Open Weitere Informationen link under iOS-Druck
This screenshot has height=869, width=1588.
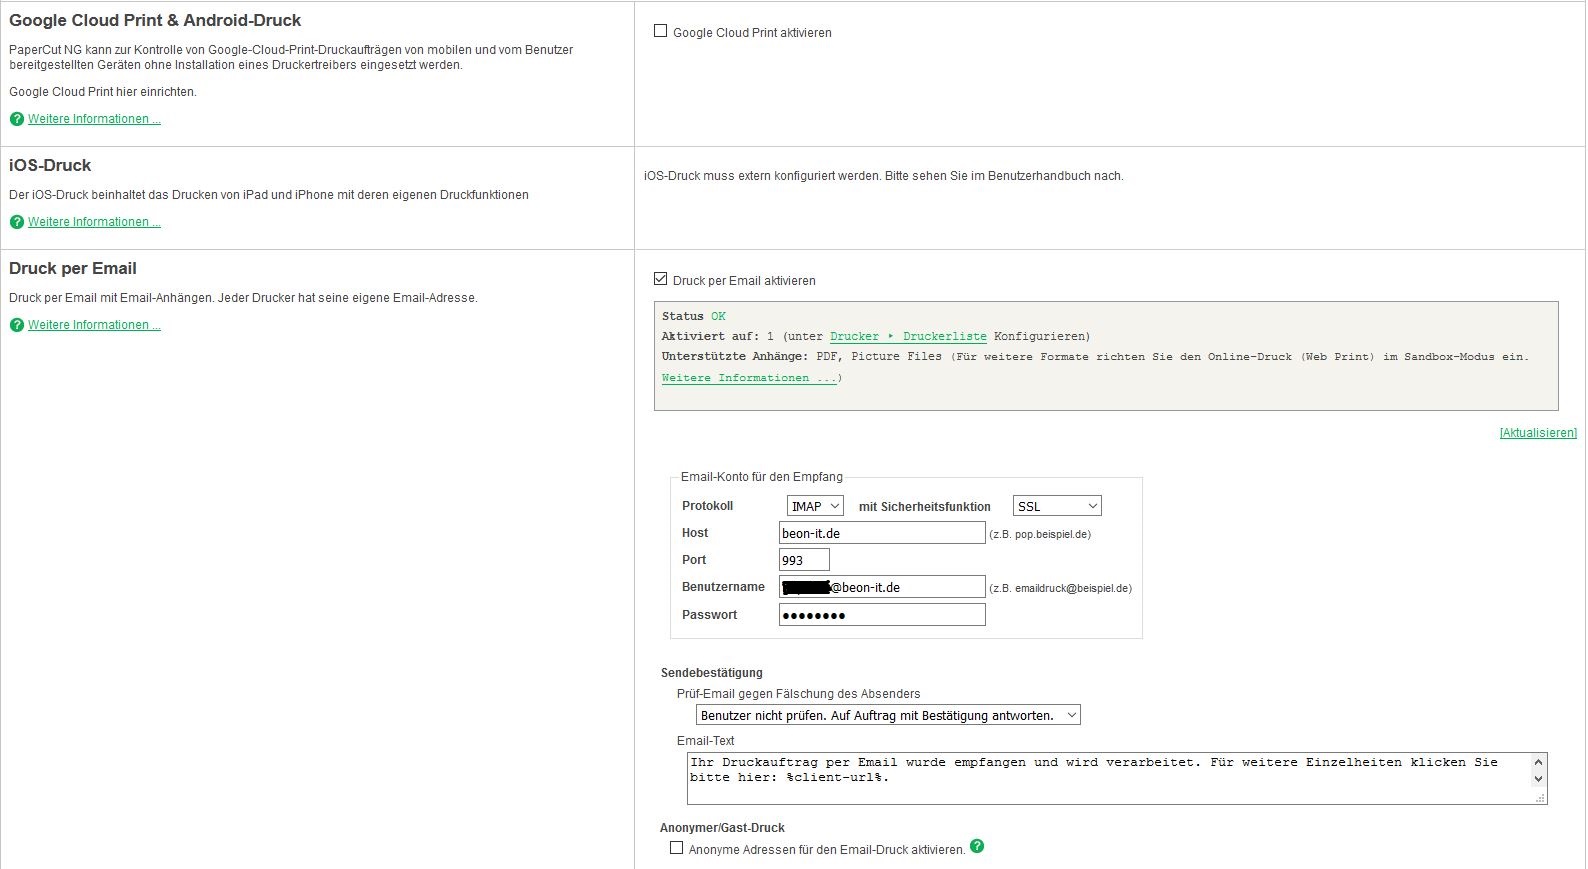tap(94, 222)
